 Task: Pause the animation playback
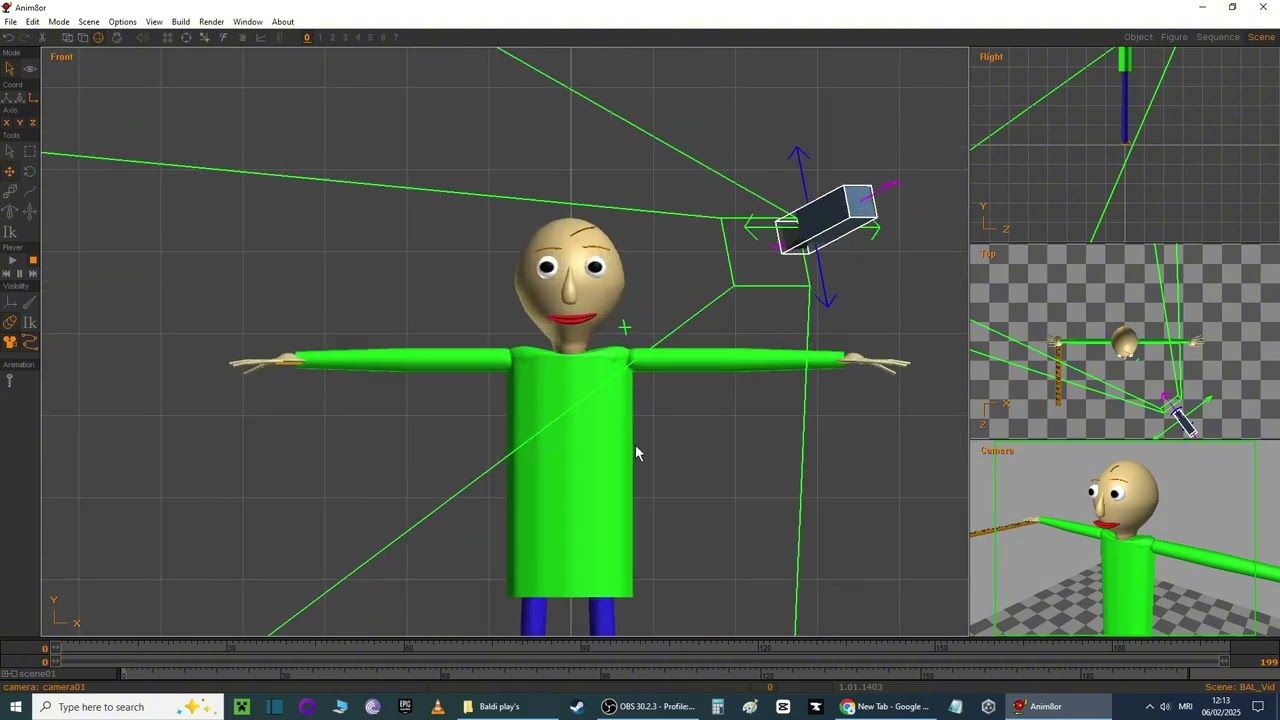pos(19,273)
